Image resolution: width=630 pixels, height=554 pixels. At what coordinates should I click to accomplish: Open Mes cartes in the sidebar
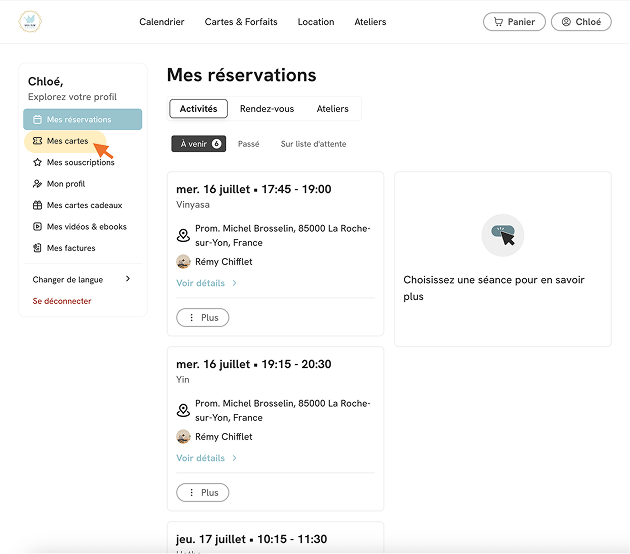point(65,141)
